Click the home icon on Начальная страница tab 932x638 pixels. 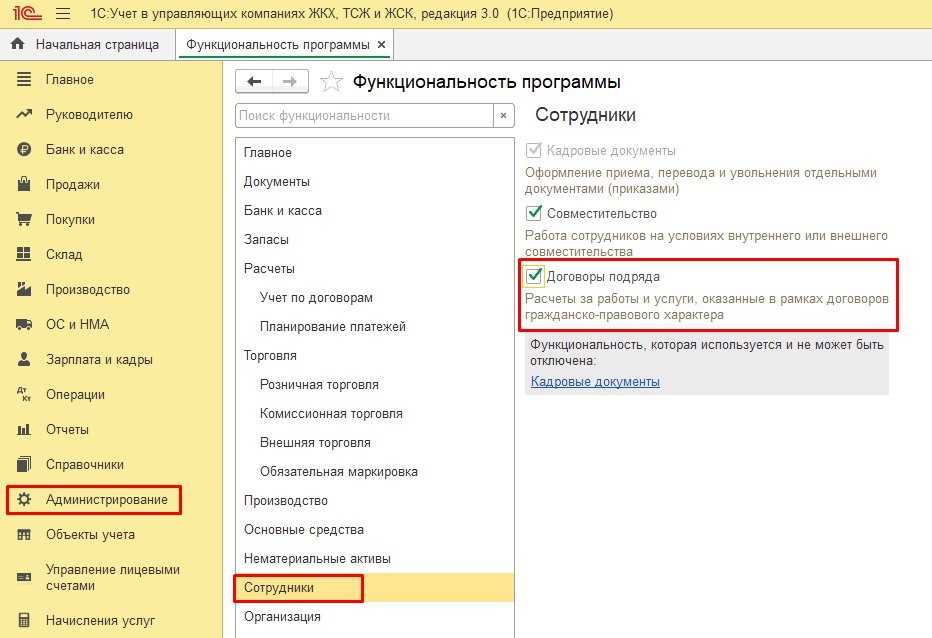[x=17, y=45]
